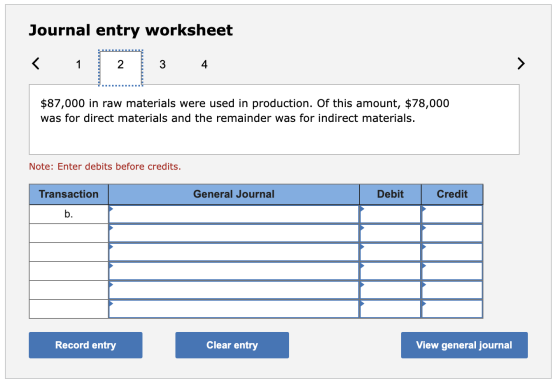Open entry tab 4
Viewport: 560px width, 388px height.
[x=204, y=64]
